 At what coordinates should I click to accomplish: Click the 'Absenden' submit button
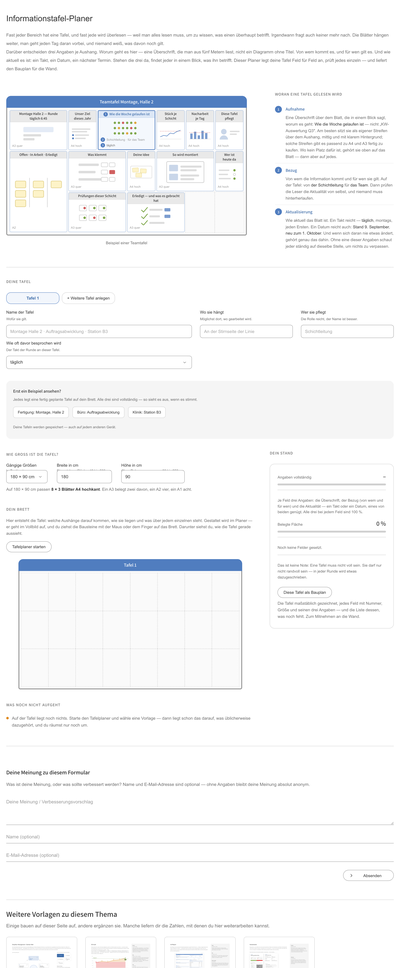click(x=368, y=875)
